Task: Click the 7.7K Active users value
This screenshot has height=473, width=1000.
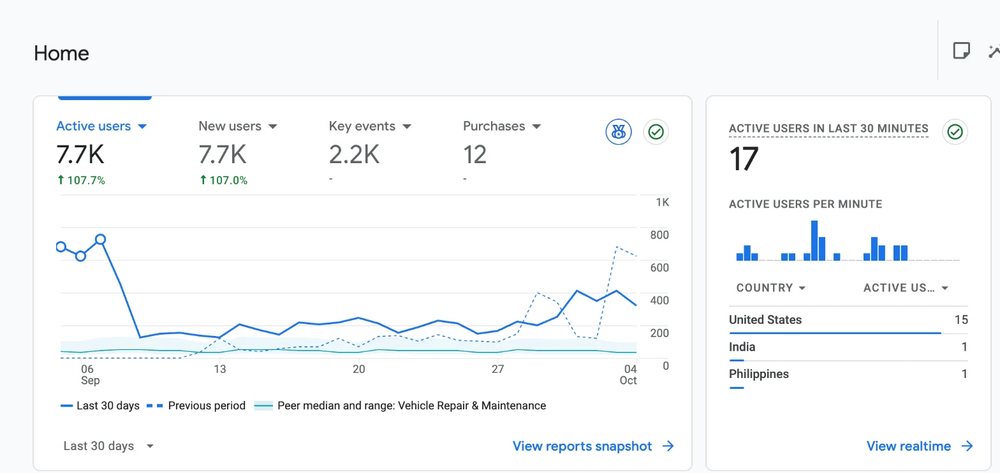Action: tap(80, 155)
